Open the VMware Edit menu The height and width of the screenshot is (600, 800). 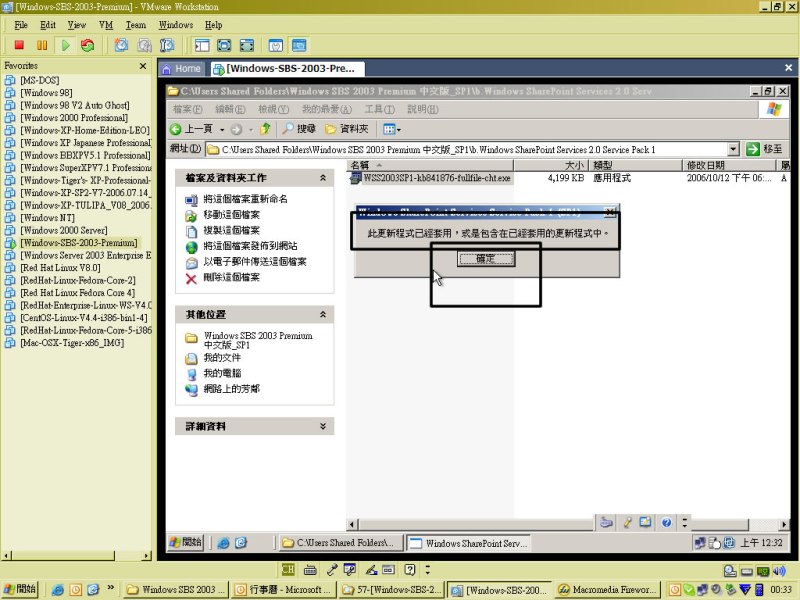pyautogui.click(x=48, y=25)
